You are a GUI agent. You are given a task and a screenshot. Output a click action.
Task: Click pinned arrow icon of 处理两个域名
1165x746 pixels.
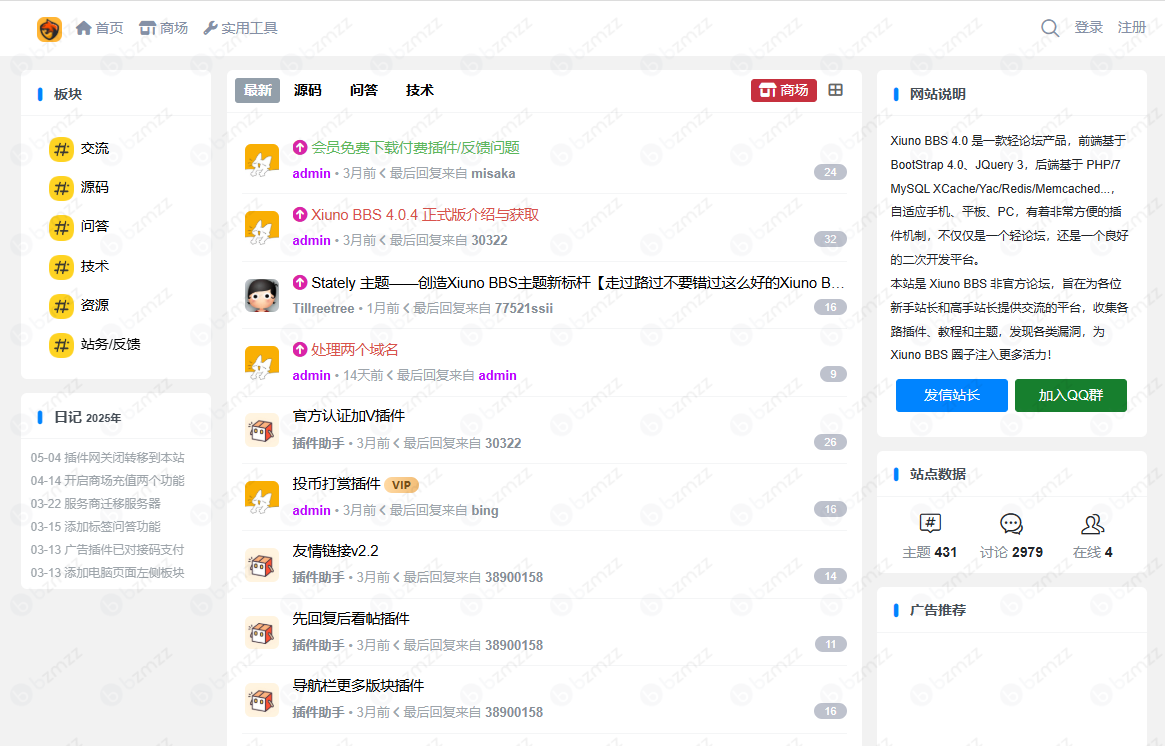pos(300,349)
